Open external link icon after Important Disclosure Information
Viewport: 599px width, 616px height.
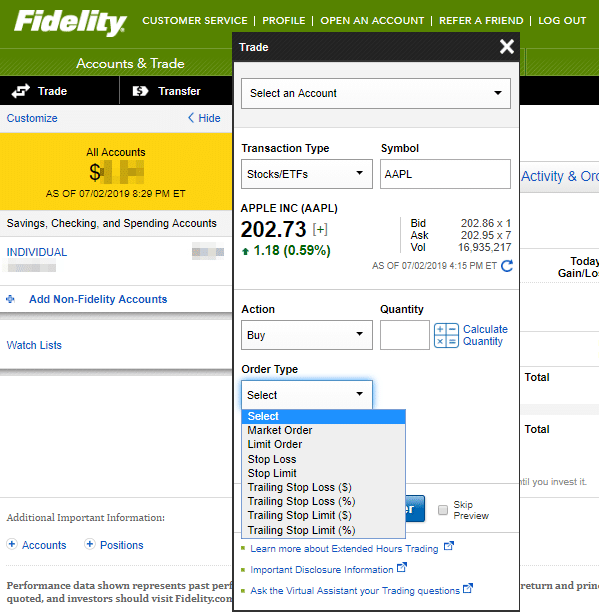coord(402,568)
